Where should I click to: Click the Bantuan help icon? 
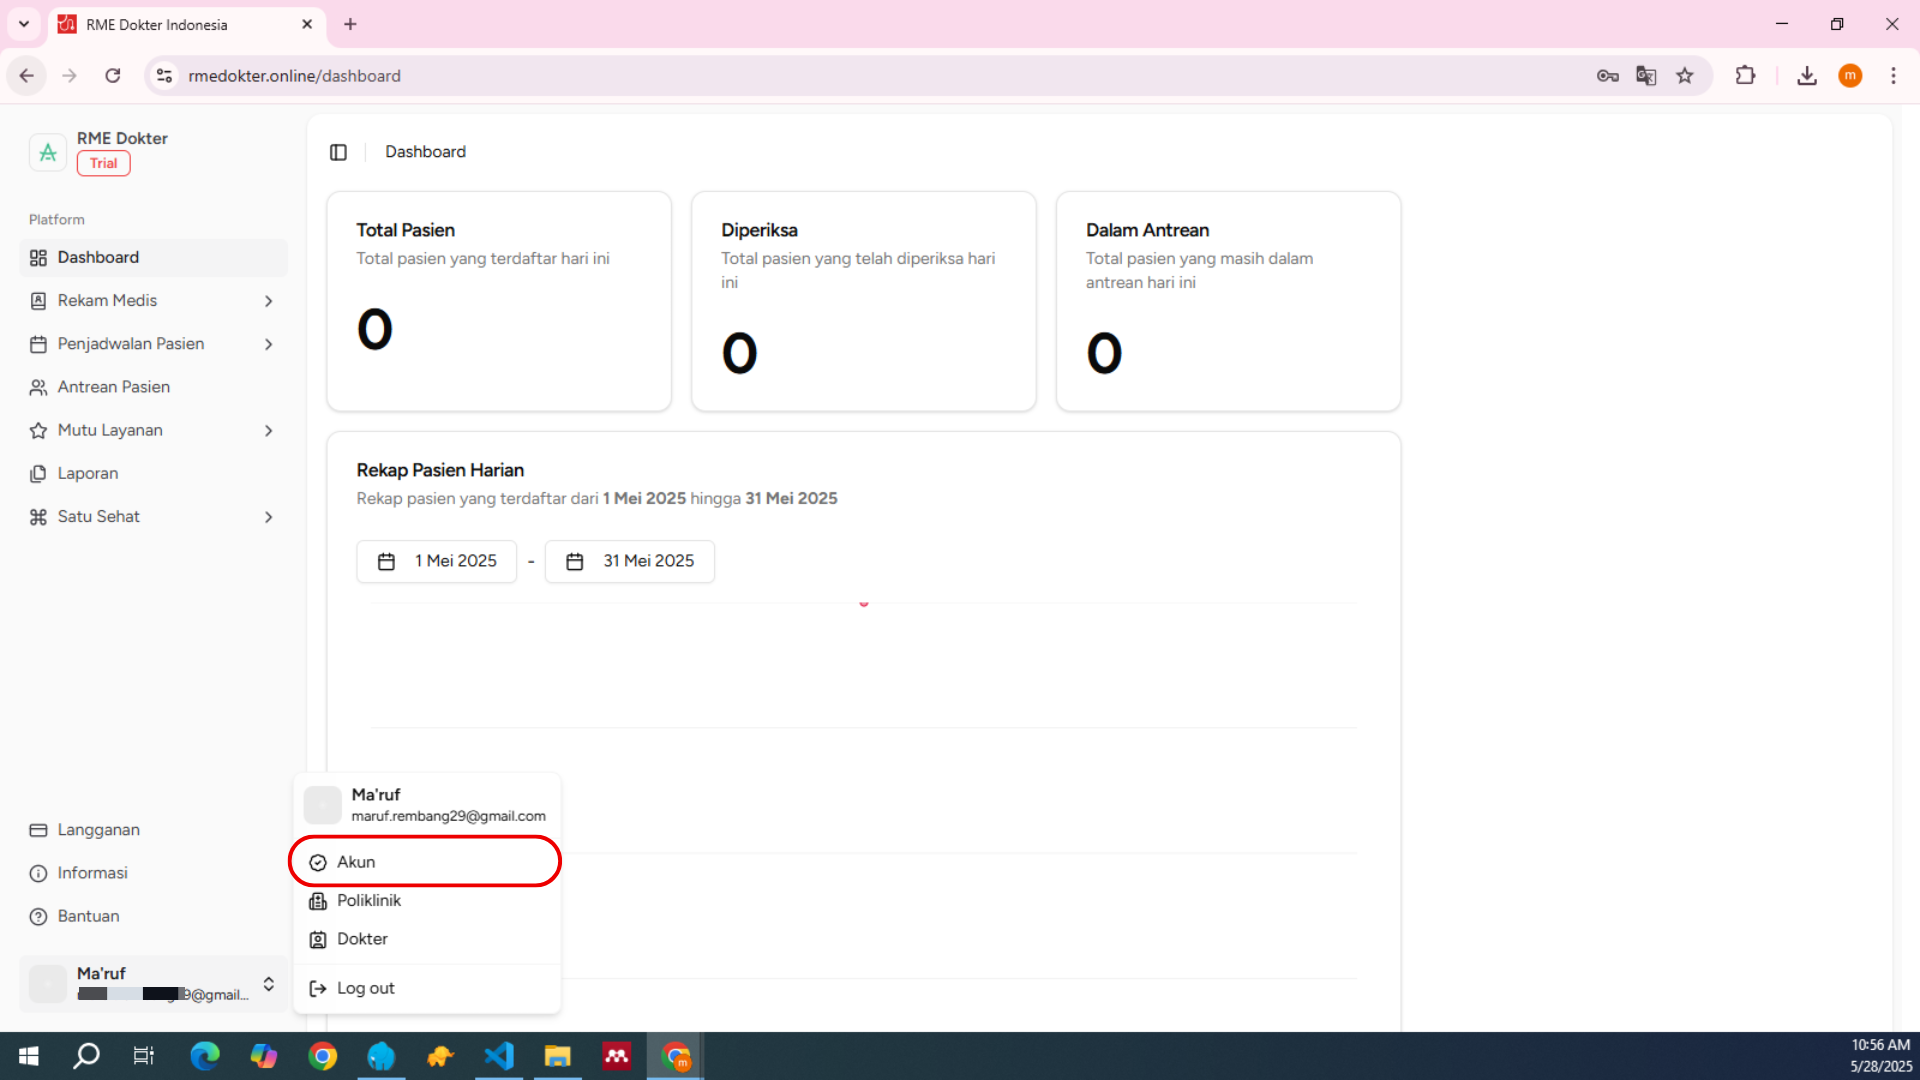click(38, 916)
